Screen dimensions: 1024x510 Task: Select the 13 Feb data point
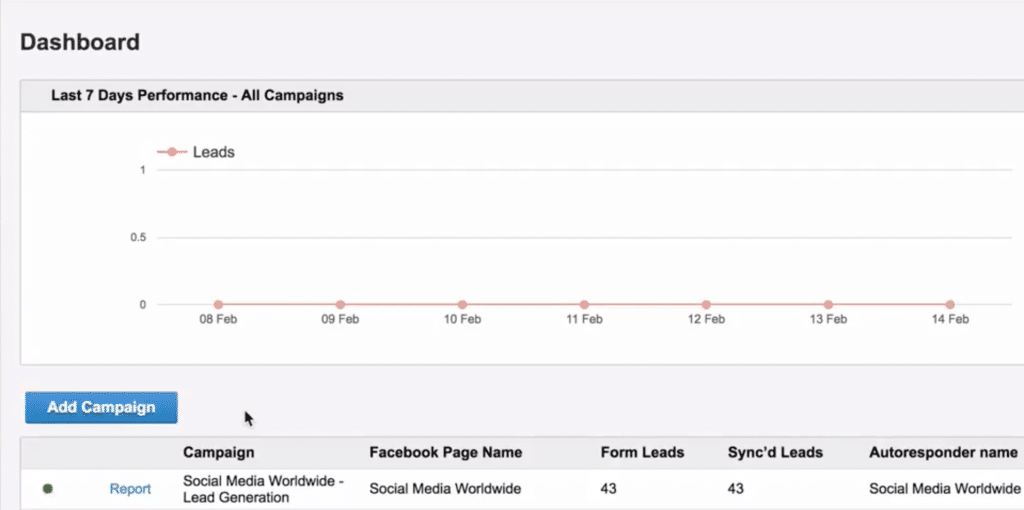(828, 304)
